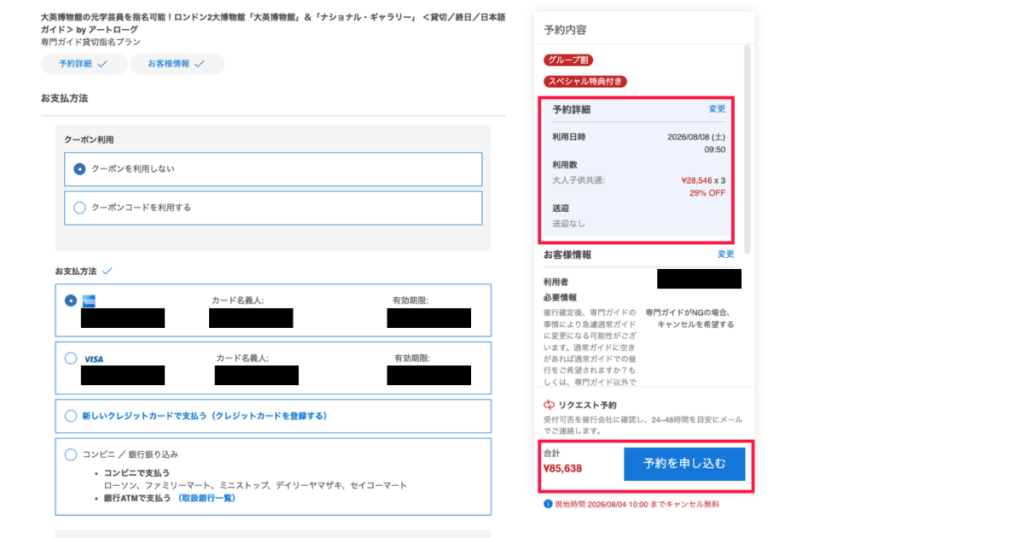Click the 09:50 time text
This screenshot has height=538, width=1024.
pos(714,150)
